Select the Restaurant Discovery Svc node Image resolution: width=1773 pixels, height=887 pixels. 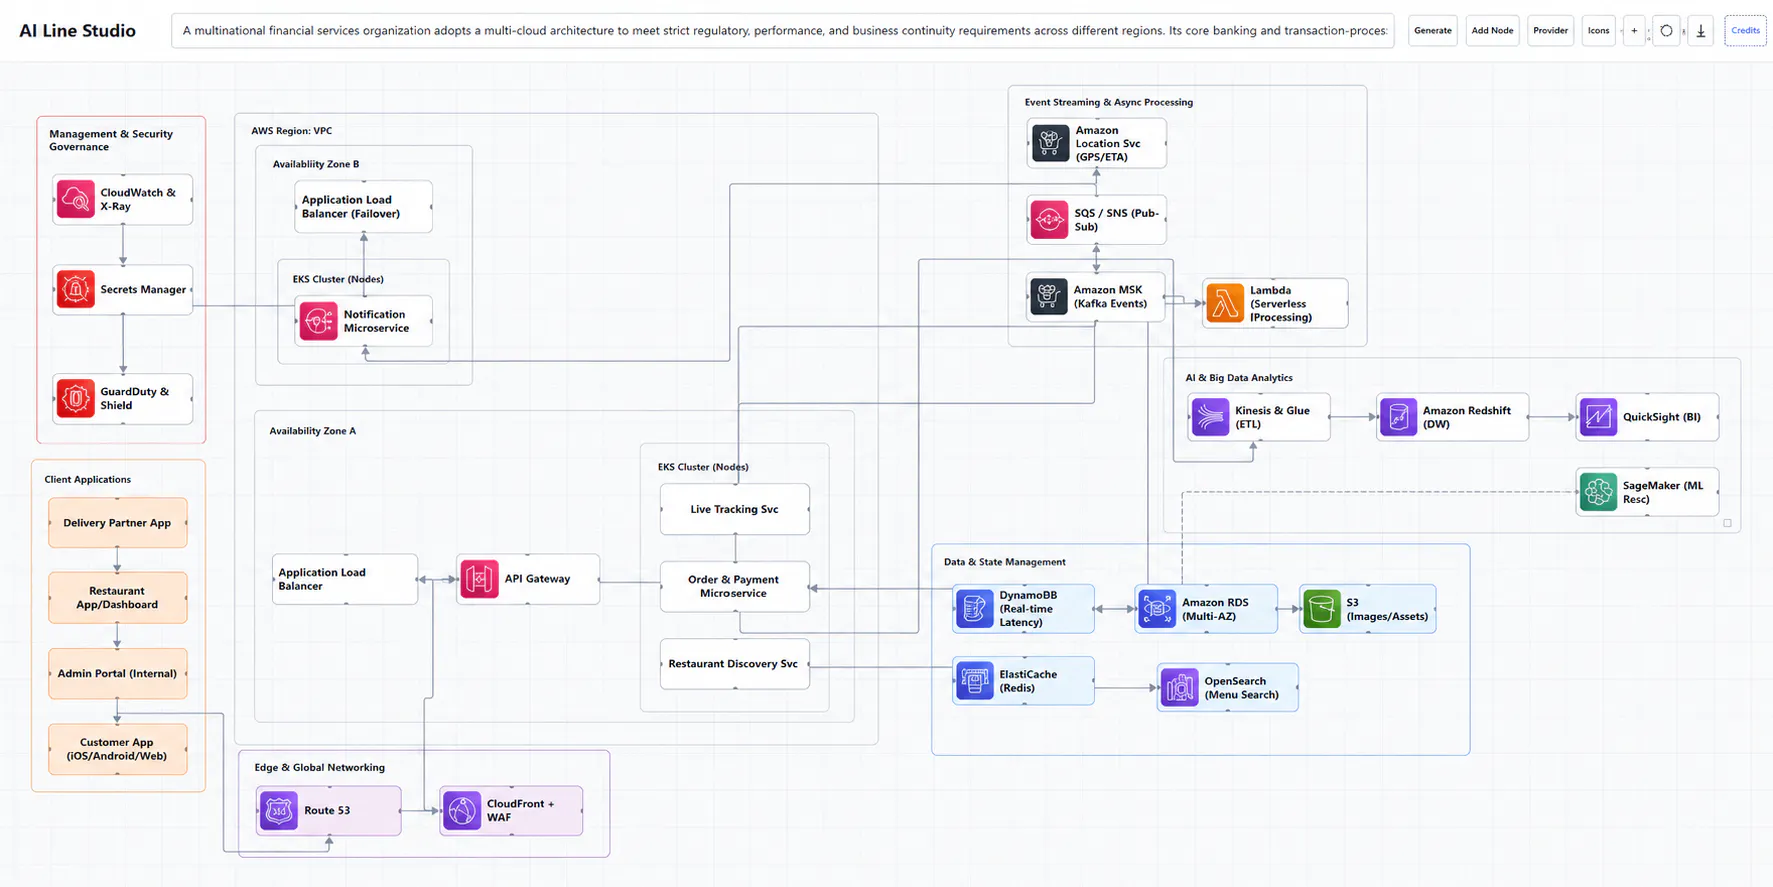pyautogui.click(x=735, y=664)
